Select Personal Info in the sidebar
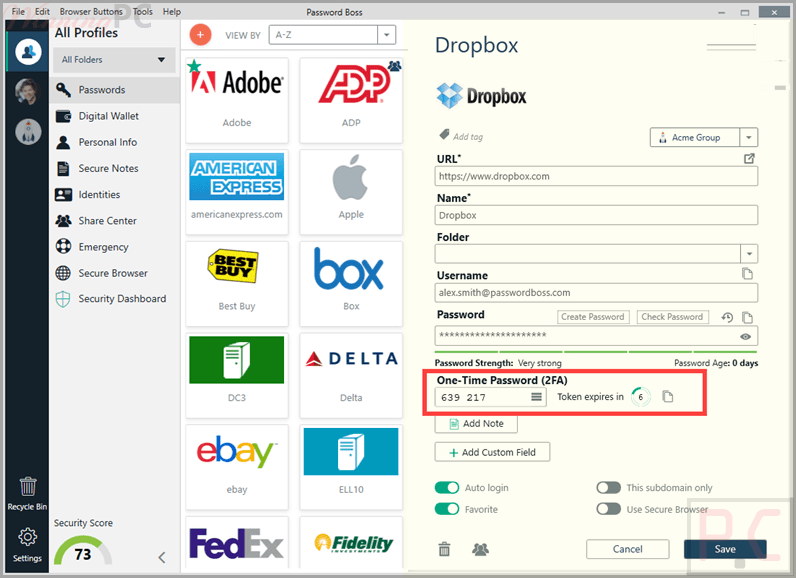This screenshot has height=578, width=796. coord(115,142)
